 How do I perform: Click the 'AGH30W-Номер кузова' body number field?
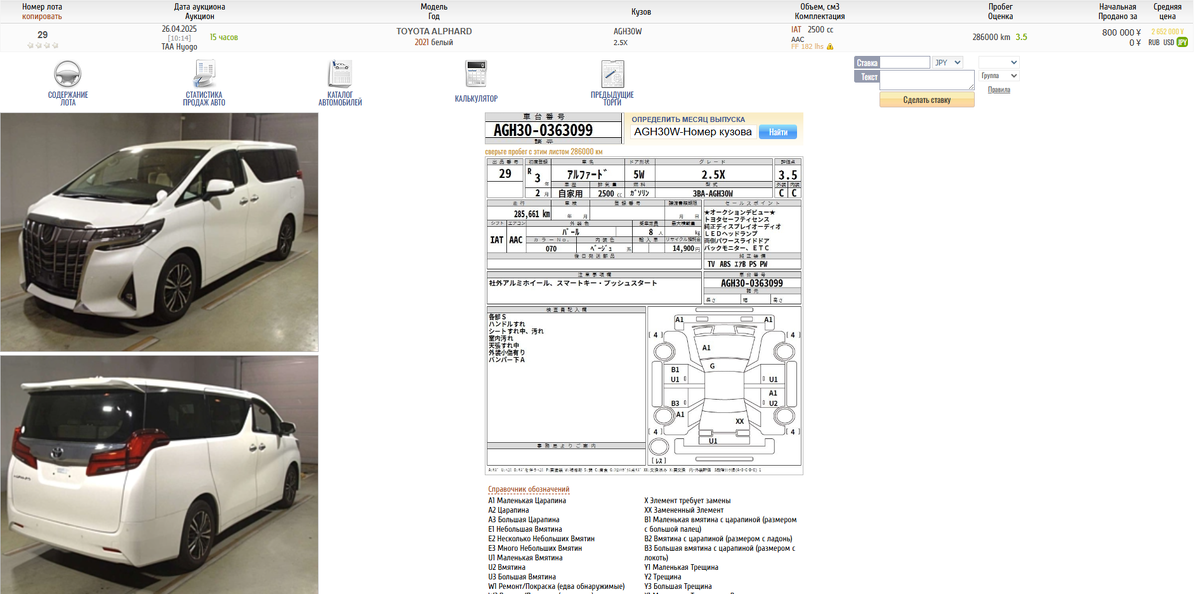point(693,132)
